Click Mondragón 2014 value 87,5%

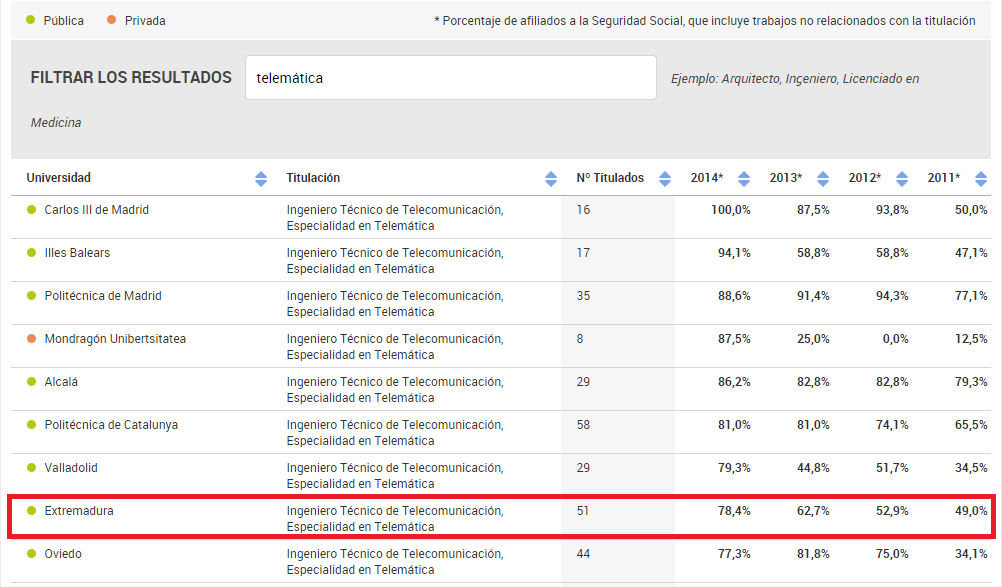click(734, 339)
